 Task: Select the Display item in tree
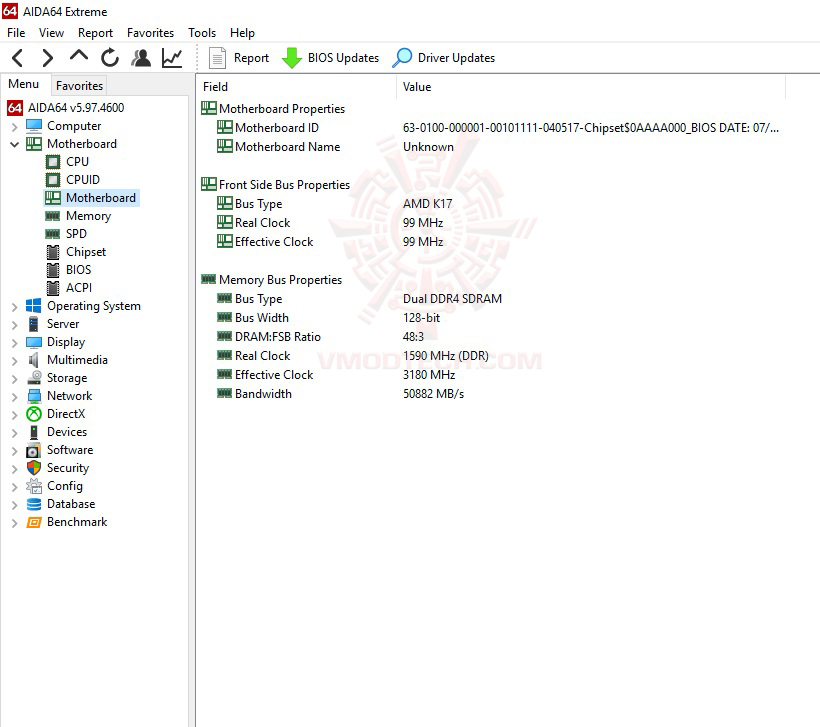[66, 342]
